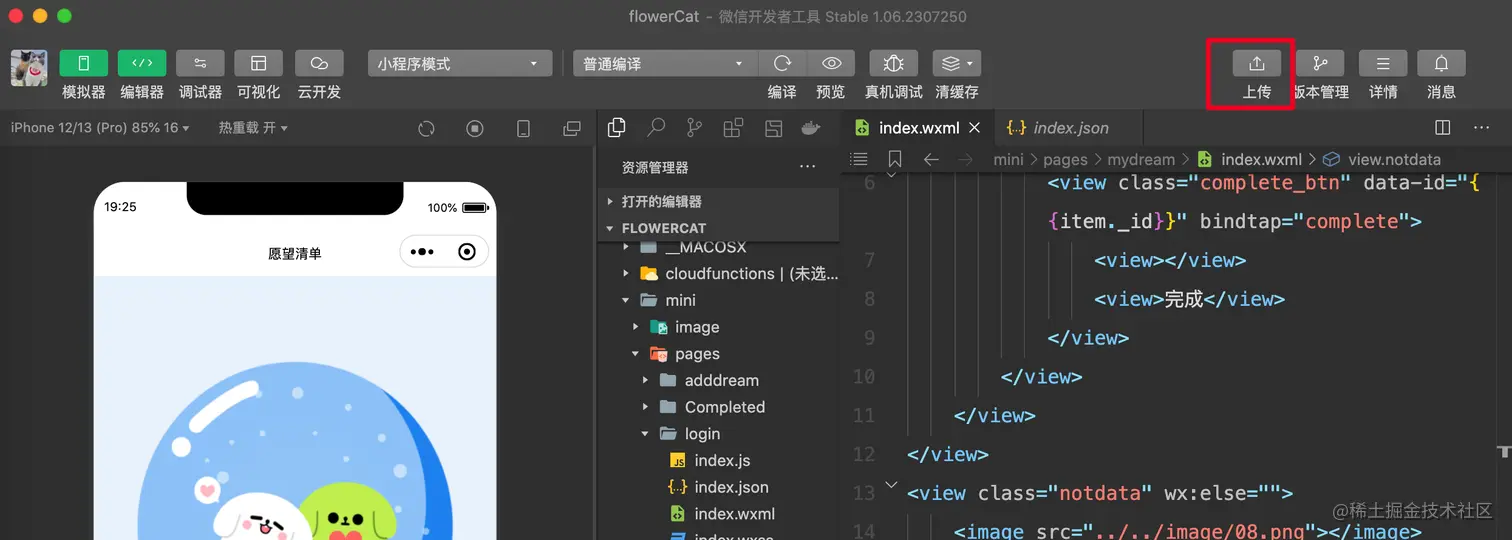Detach simulator into separate window
The image size is (1512, 540).
(572, 128)
